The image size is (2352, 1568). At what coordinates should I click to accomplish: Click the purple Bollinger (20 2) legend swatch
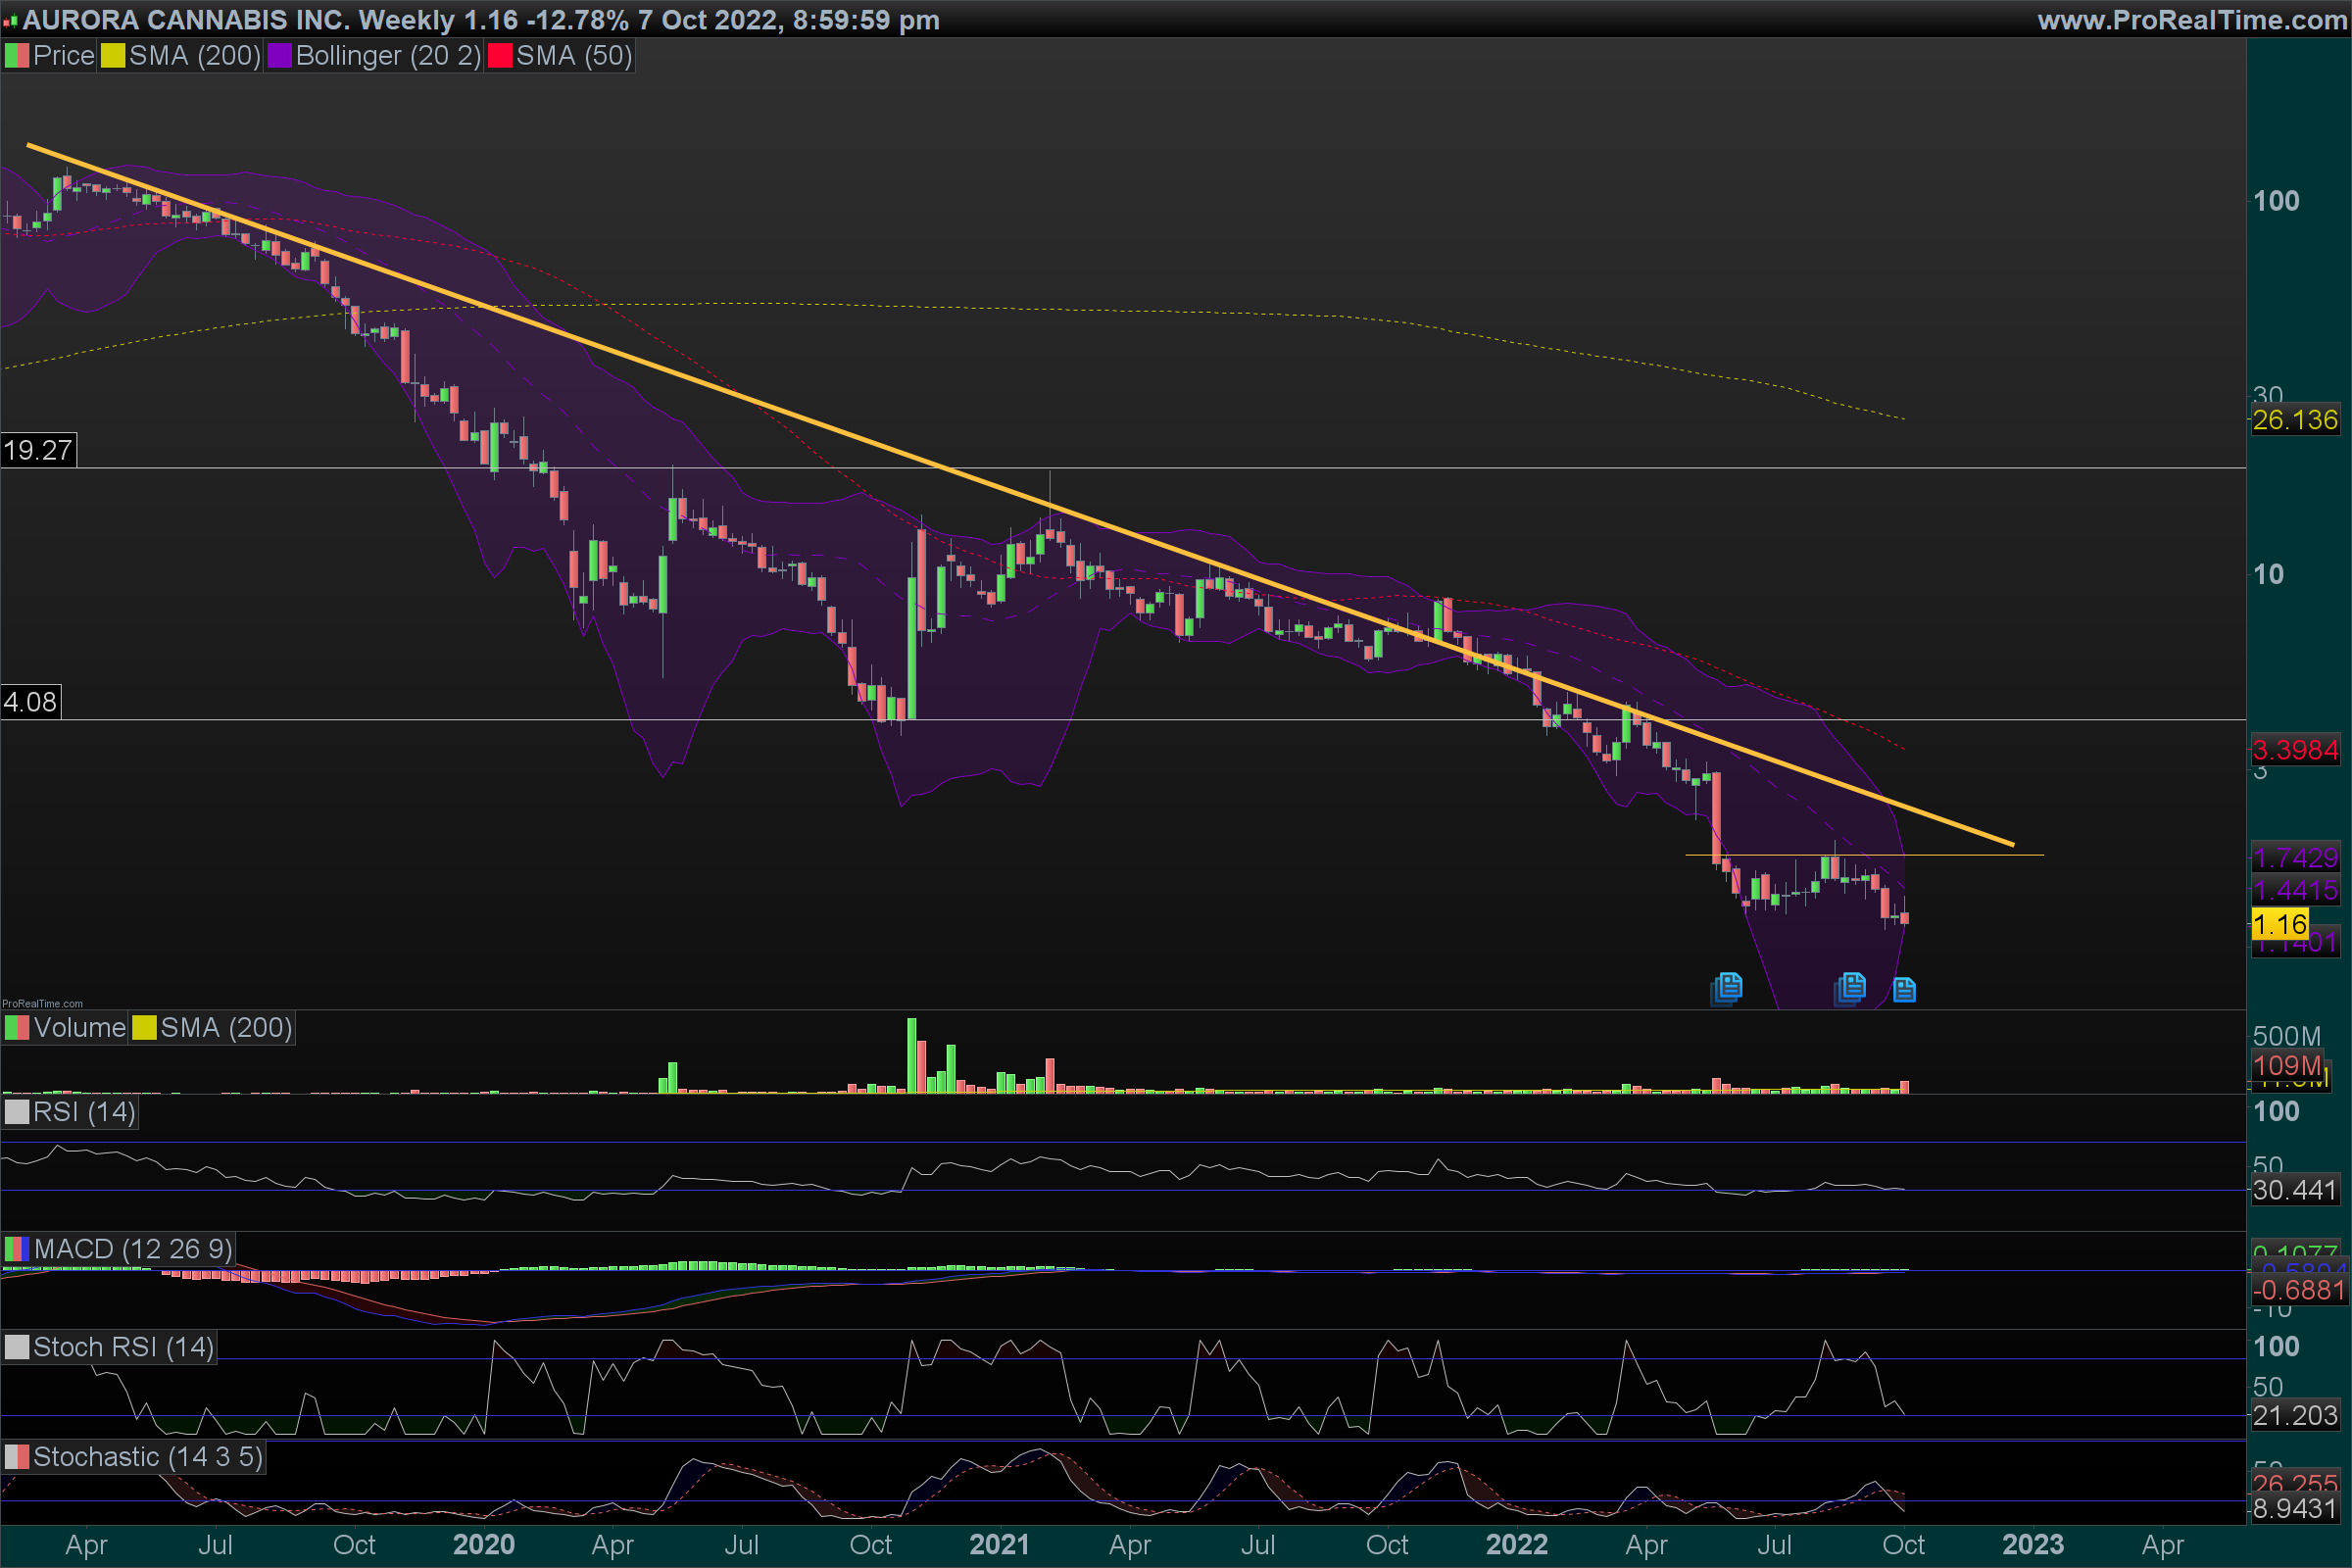click(279, 56)
